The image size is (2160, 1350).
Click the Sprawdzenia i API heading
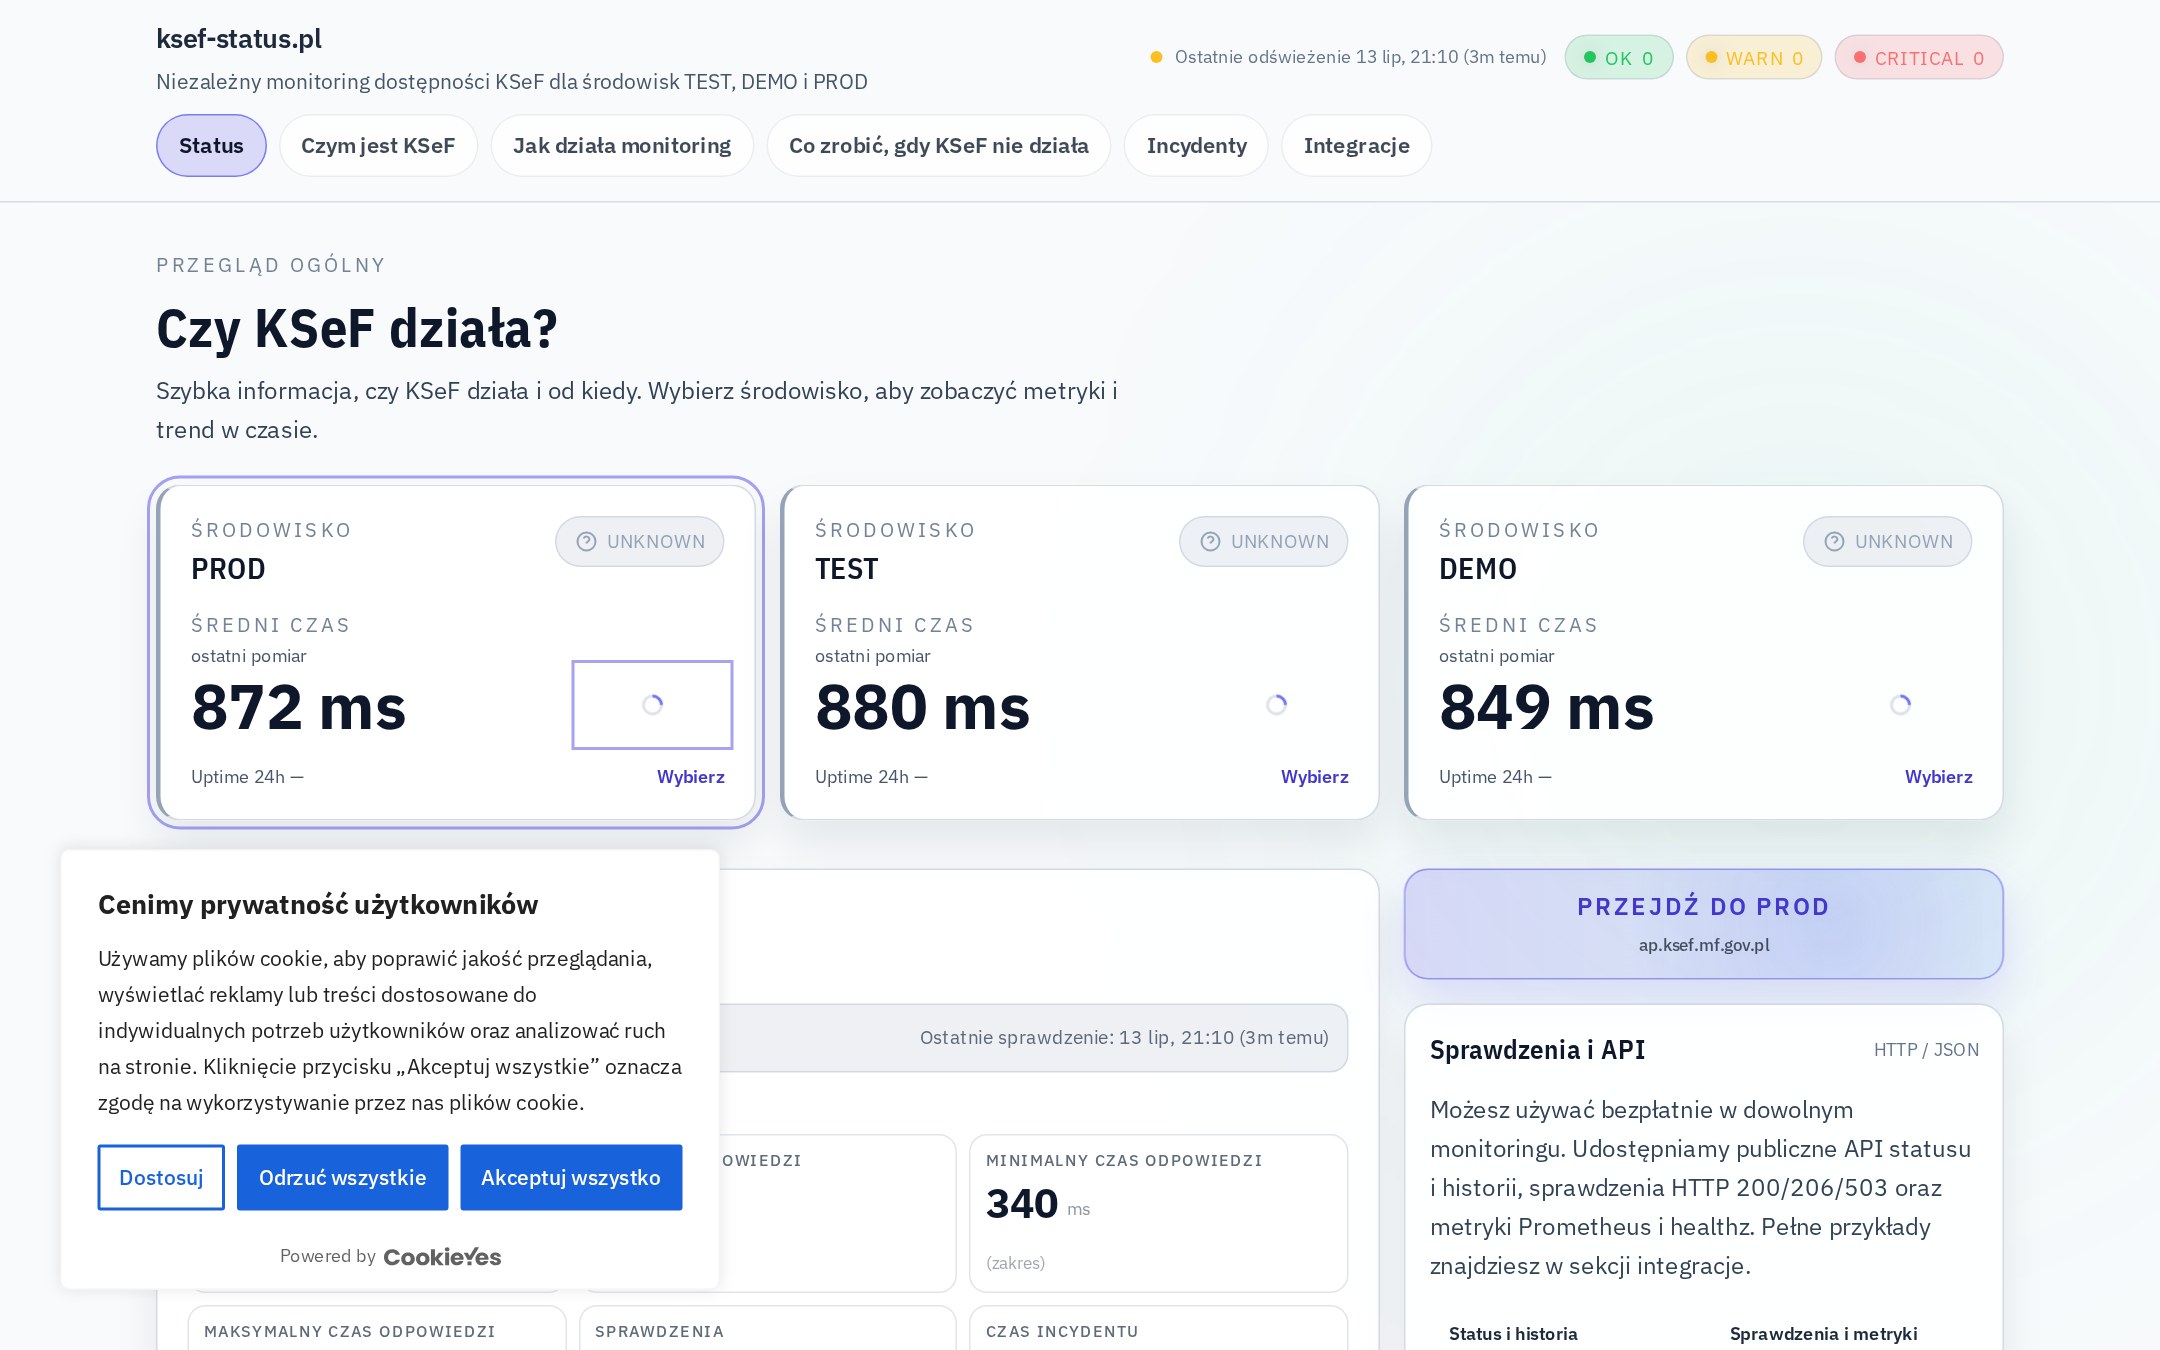click(x=1537, y=1050)
